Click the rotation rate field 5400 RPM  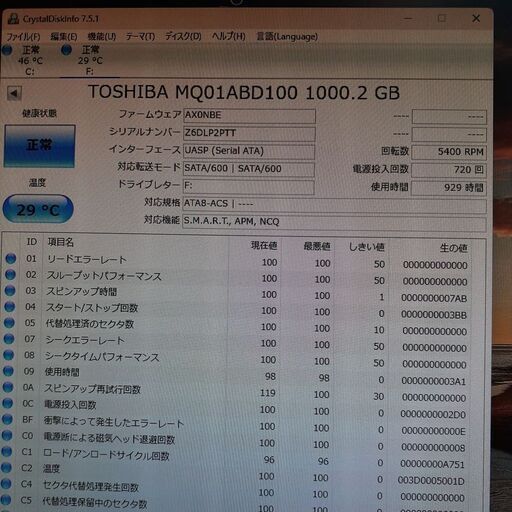449,152
